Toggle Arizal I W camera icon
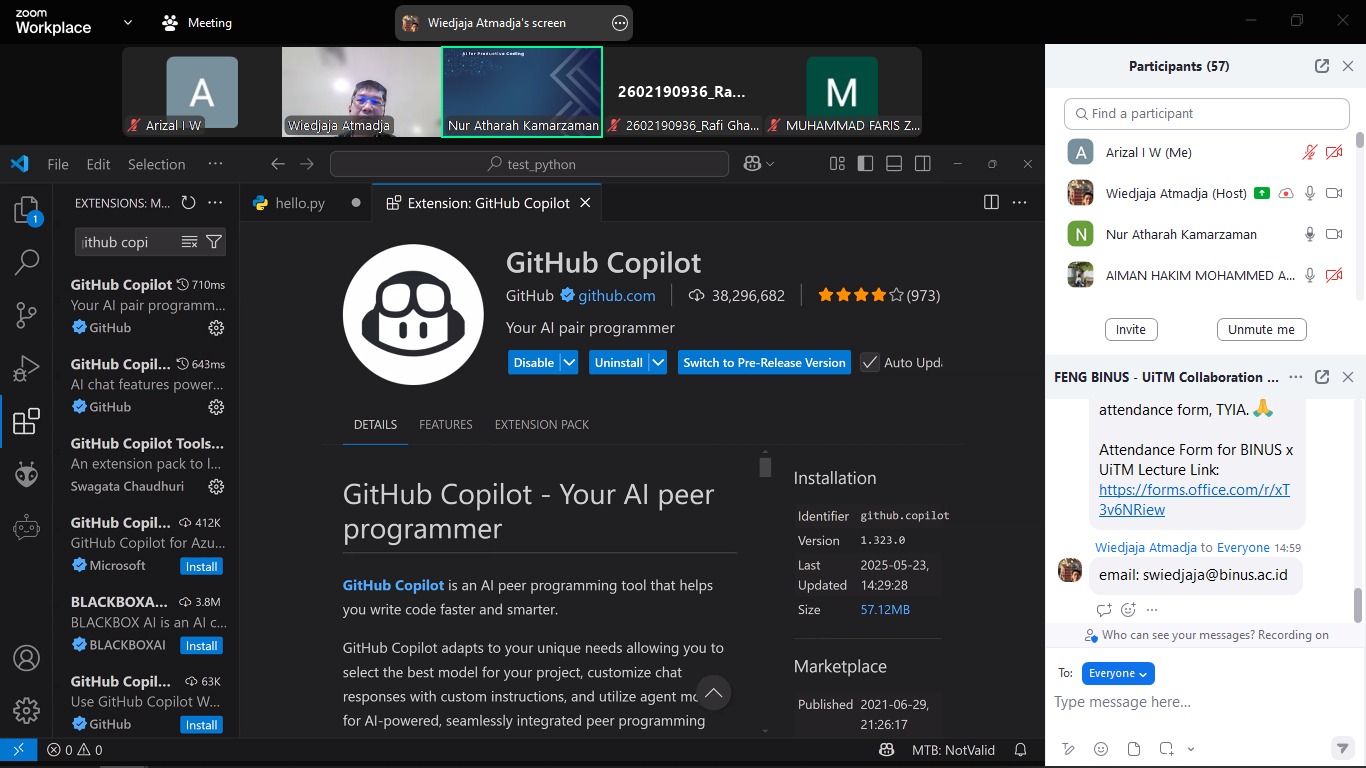 point(1333,152)
